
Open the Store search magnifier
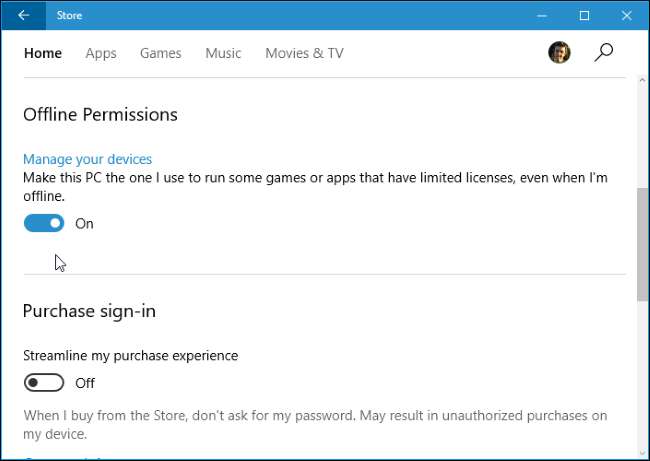603,53
